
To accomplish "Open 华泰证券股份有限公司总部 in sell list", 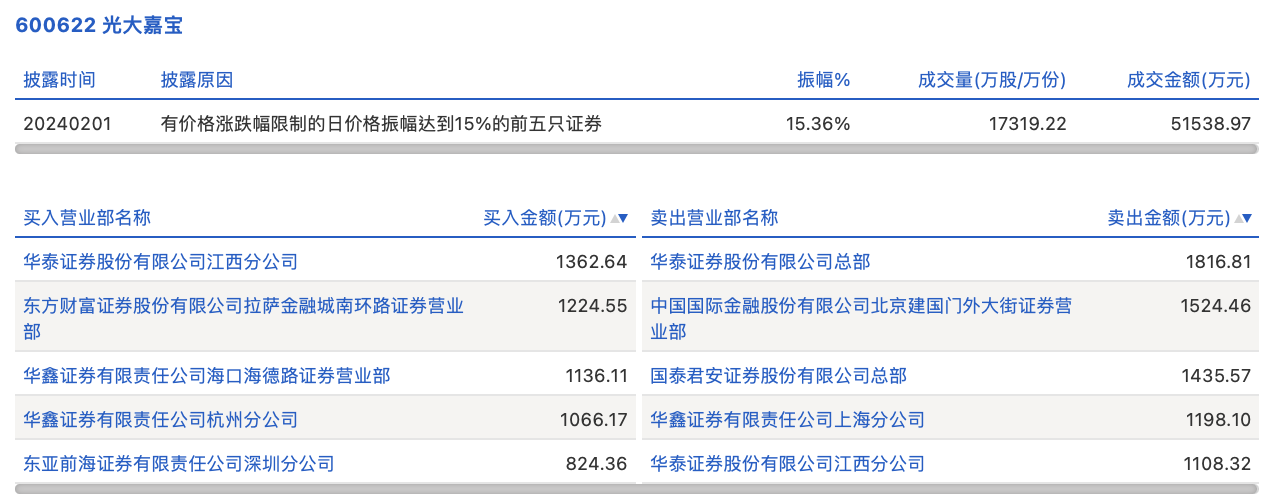I will coord(760,262).
